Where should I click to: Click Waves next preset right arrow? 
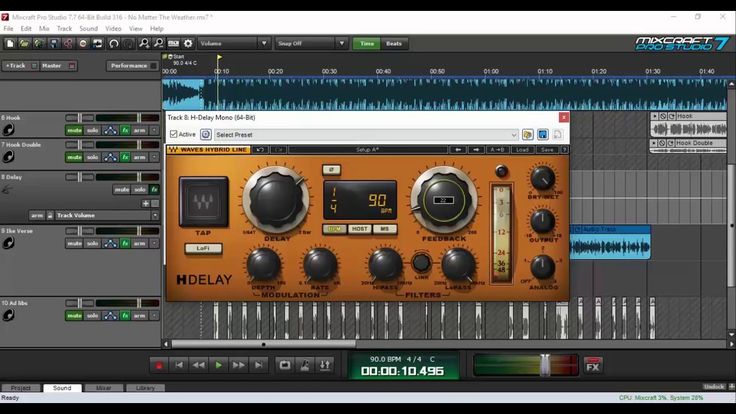pos(476,150)
